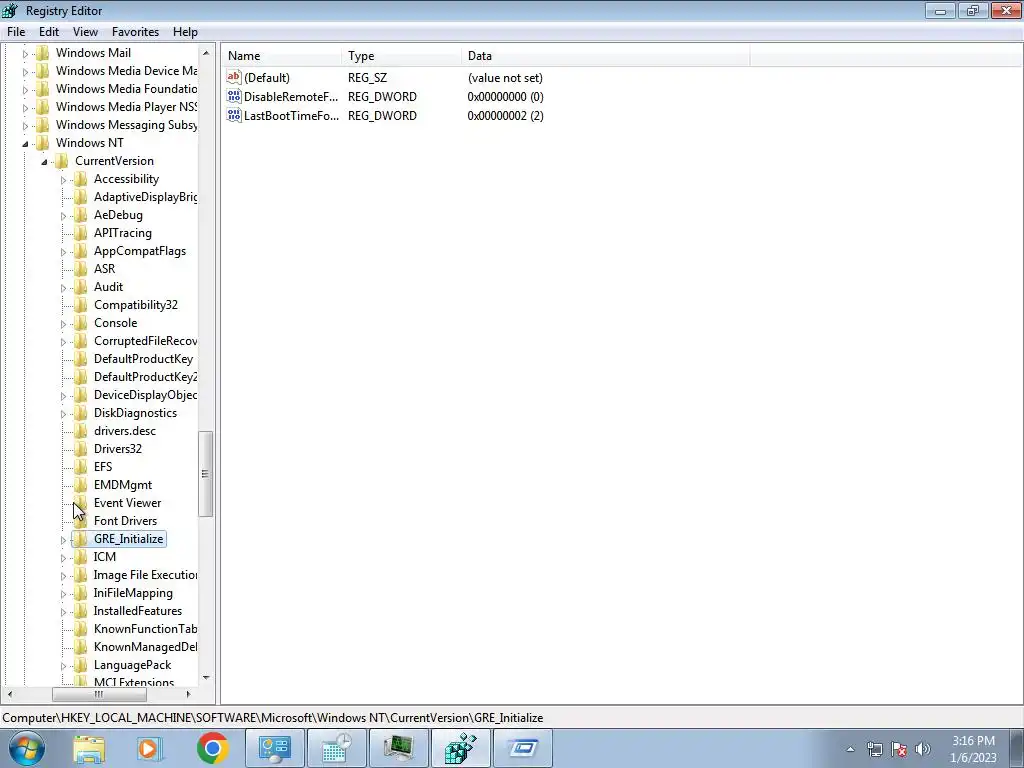The height and width of the screenshot is (768, 1024).
Task: Expand the LanguagePack key
Action: 63,665
